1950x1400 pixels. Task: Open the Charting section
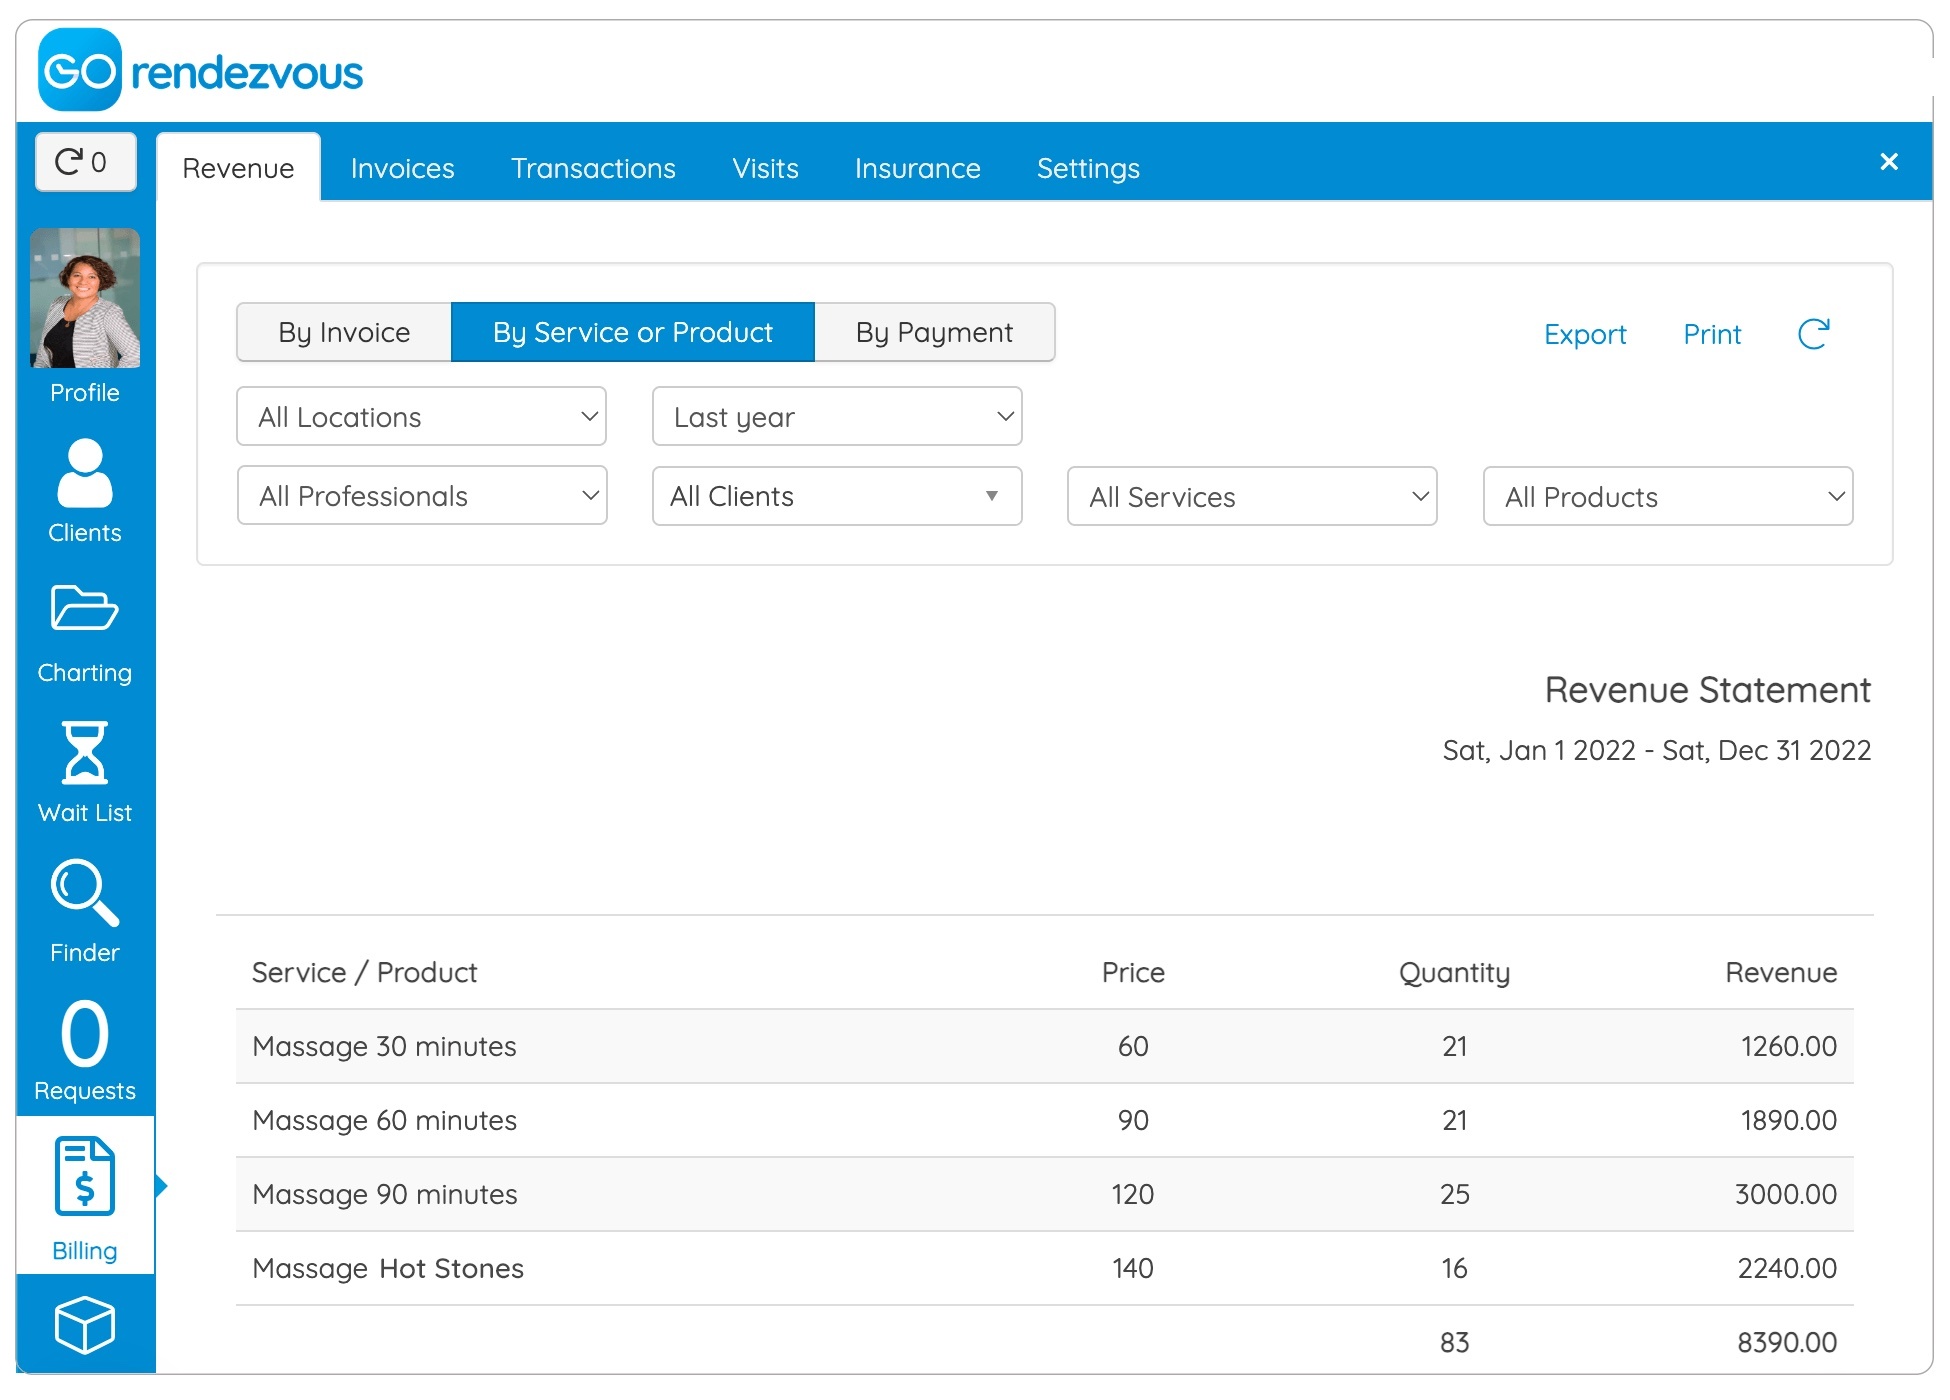pos(83,631)
